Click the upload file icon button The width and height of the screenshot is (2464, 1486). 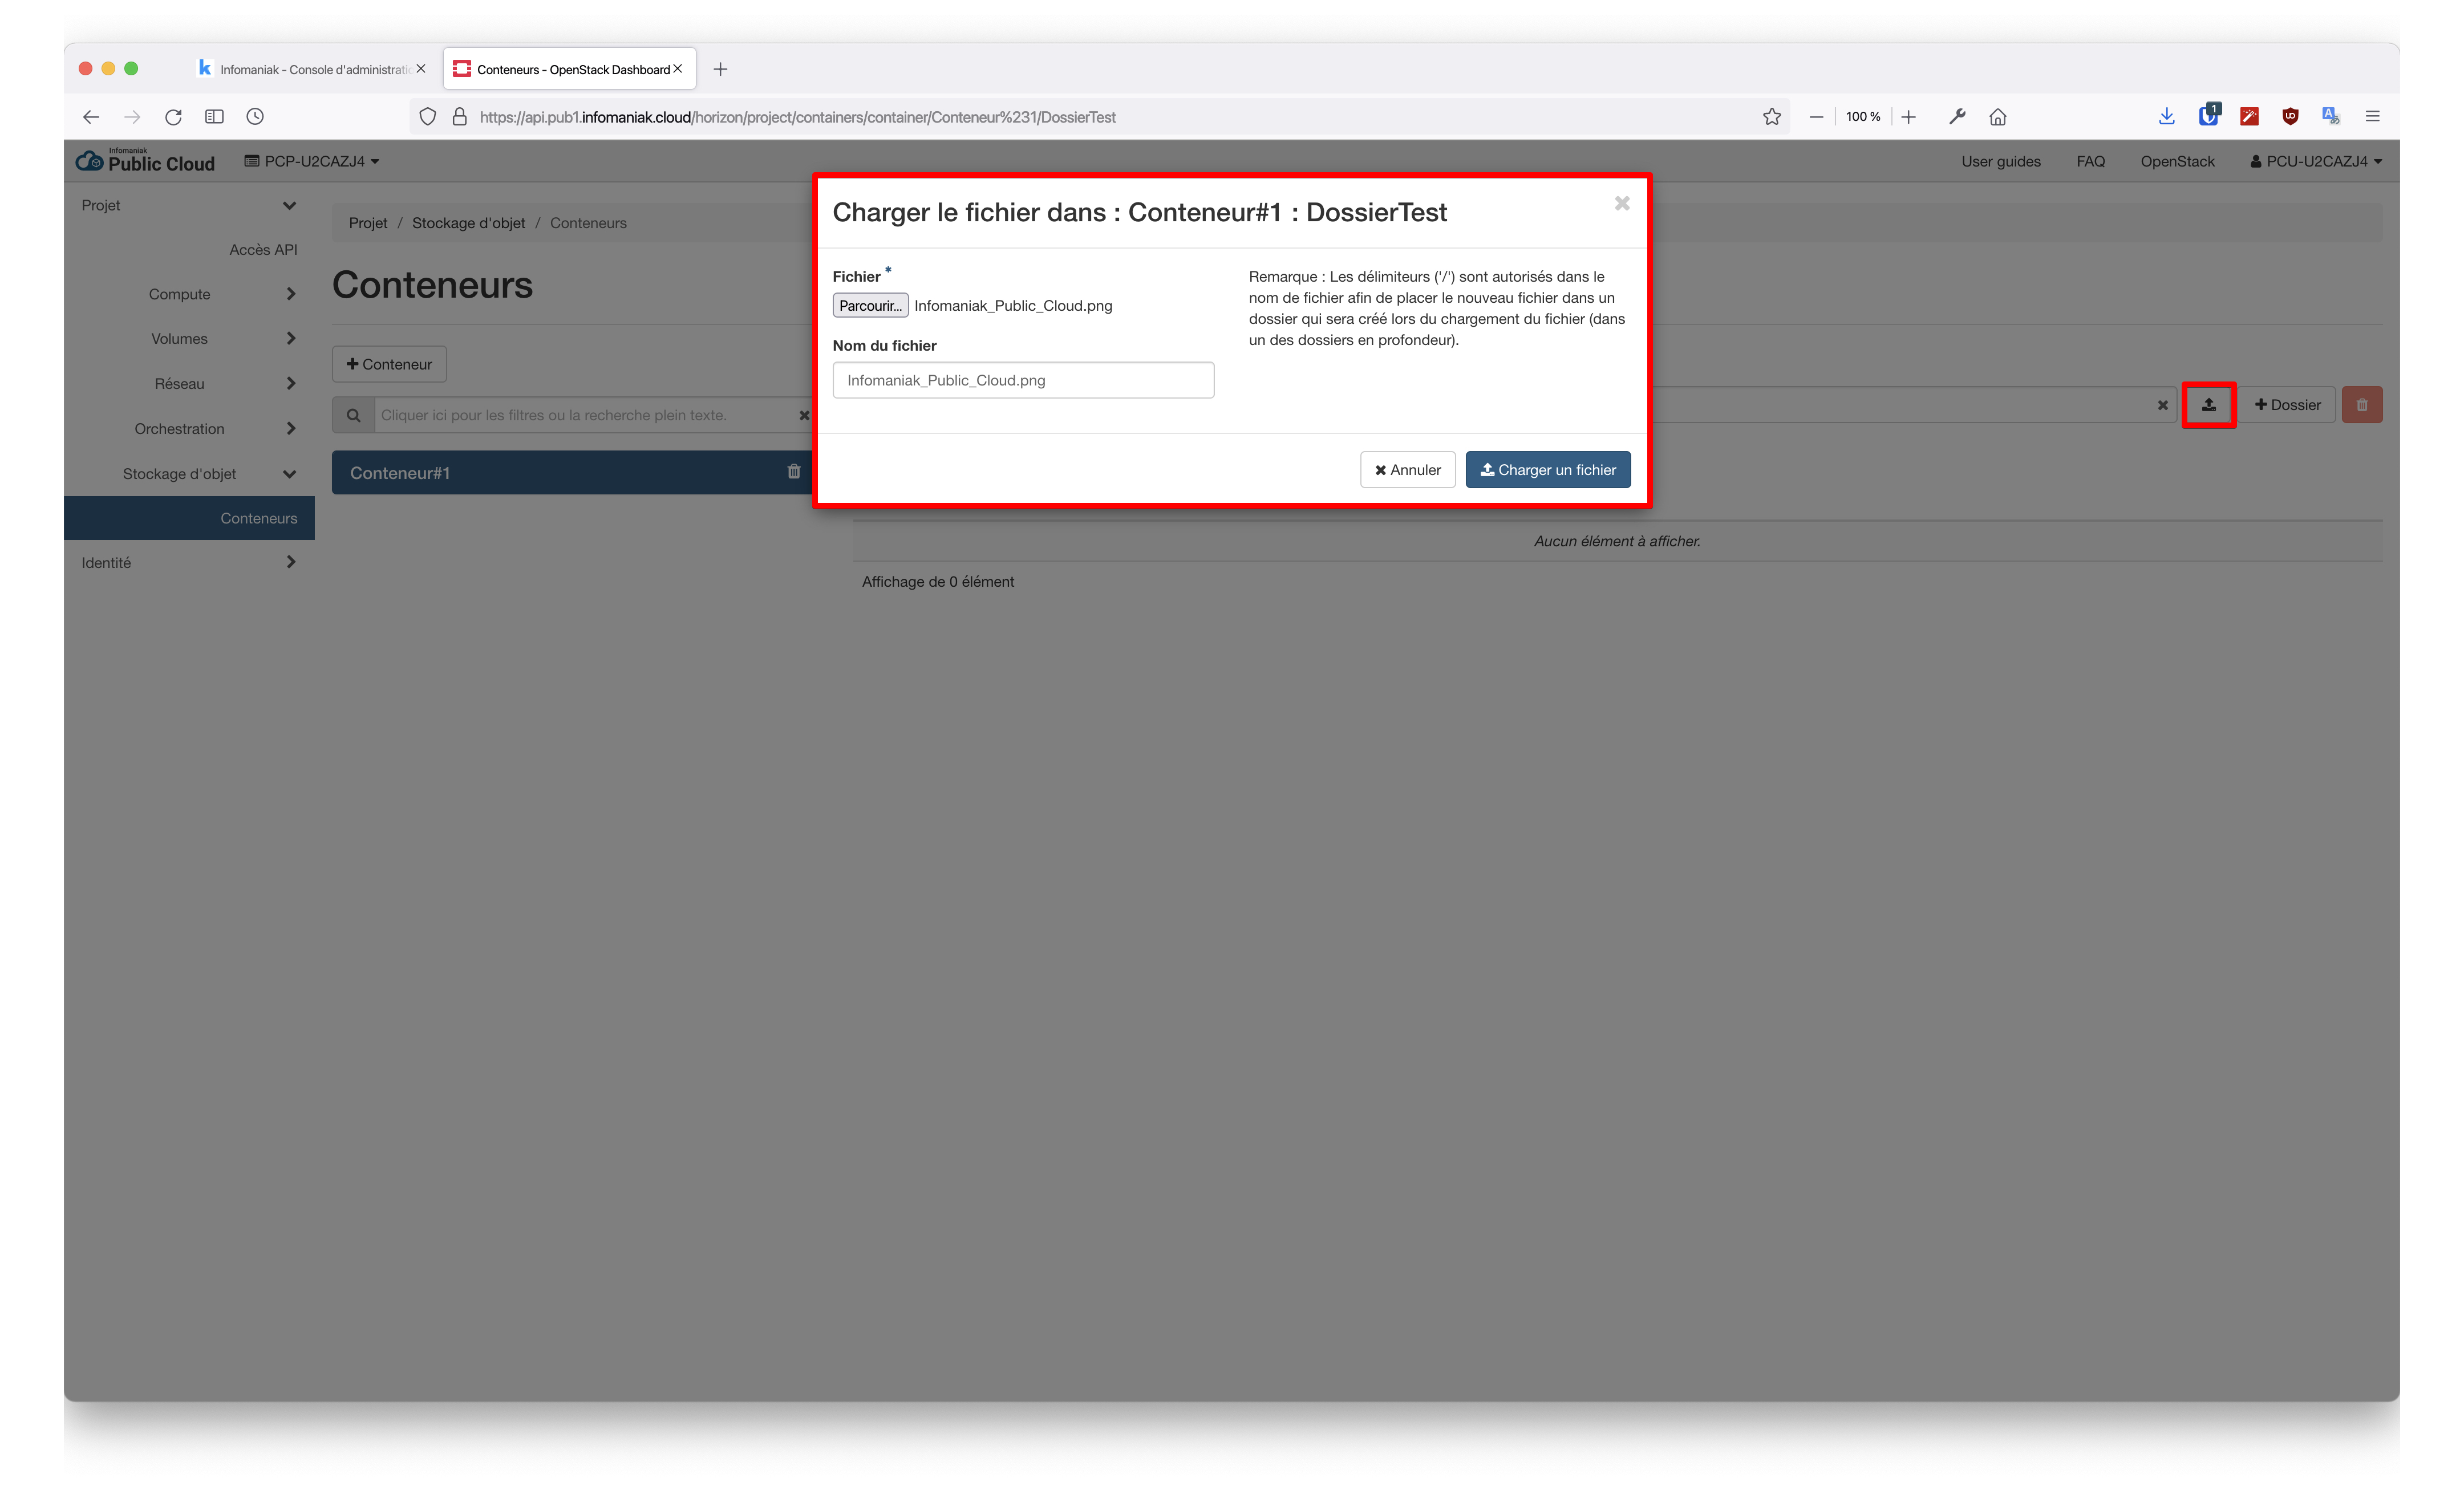tap(2208, 405)
